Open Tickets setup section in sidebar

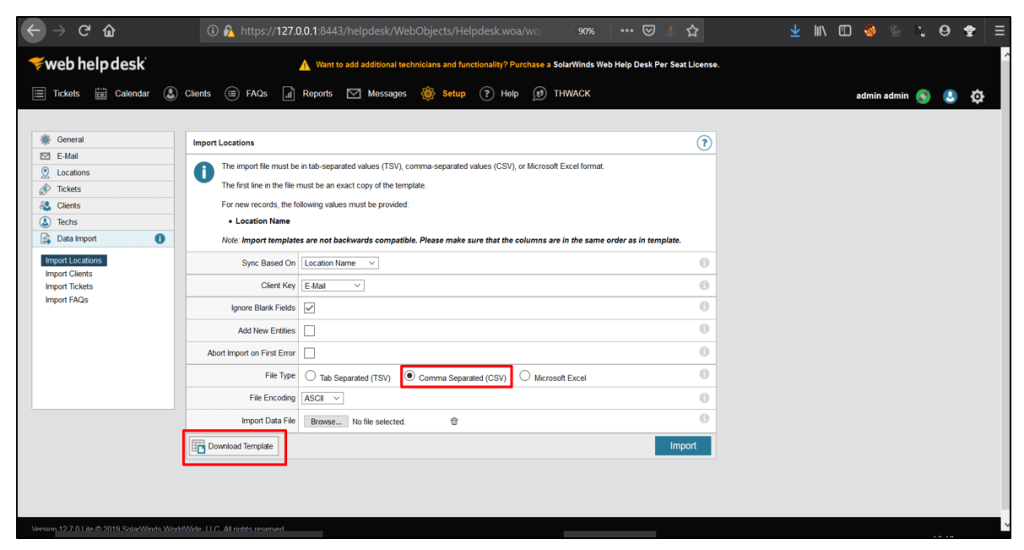pyautogui.click(x=103, y=189)
